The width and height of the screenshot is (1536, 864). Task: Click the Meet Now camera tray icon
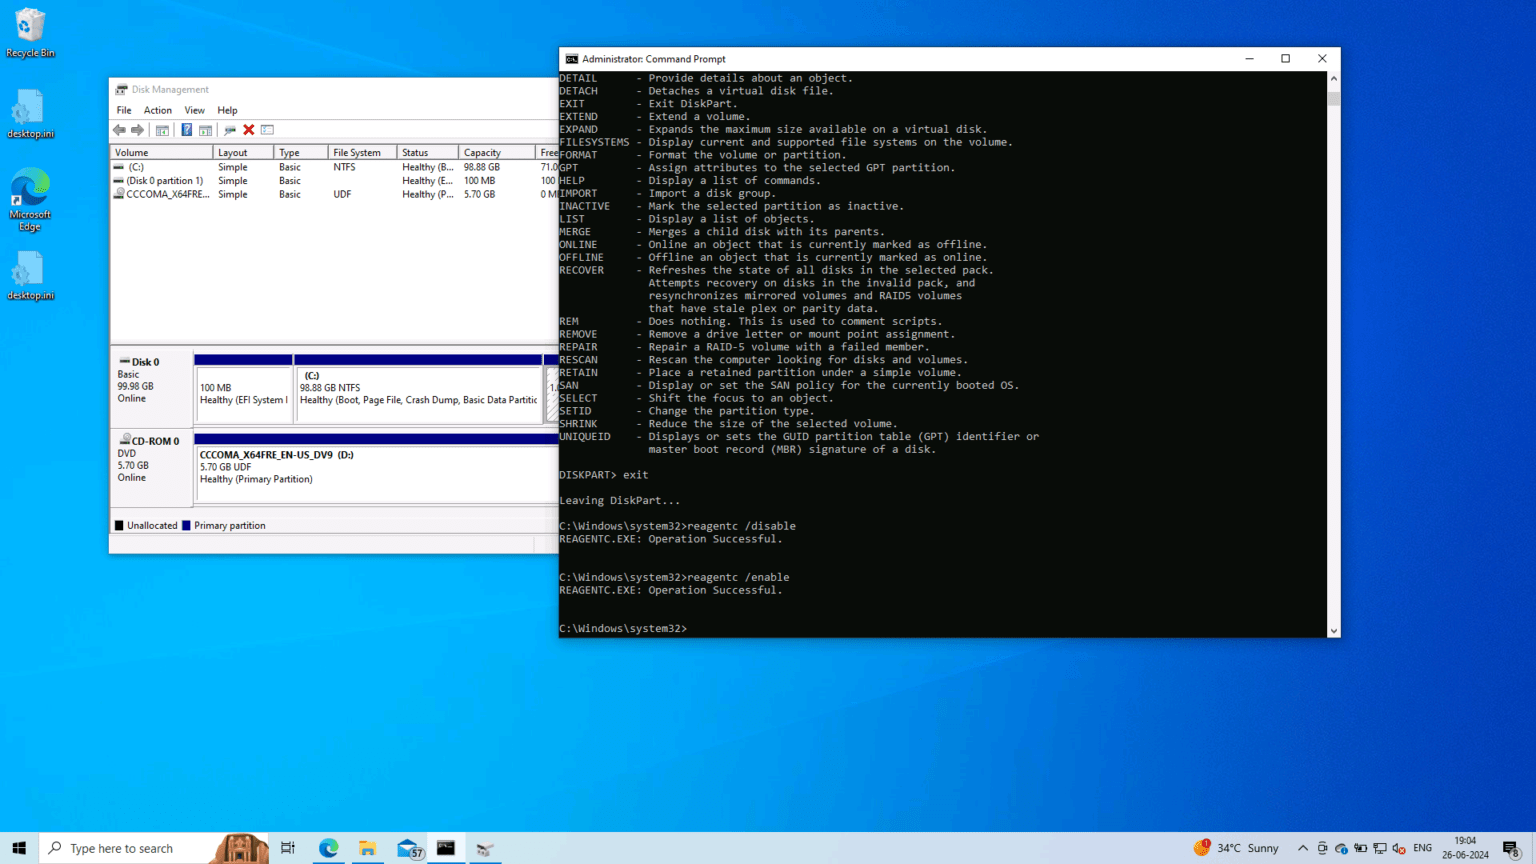click(1322, 848)
